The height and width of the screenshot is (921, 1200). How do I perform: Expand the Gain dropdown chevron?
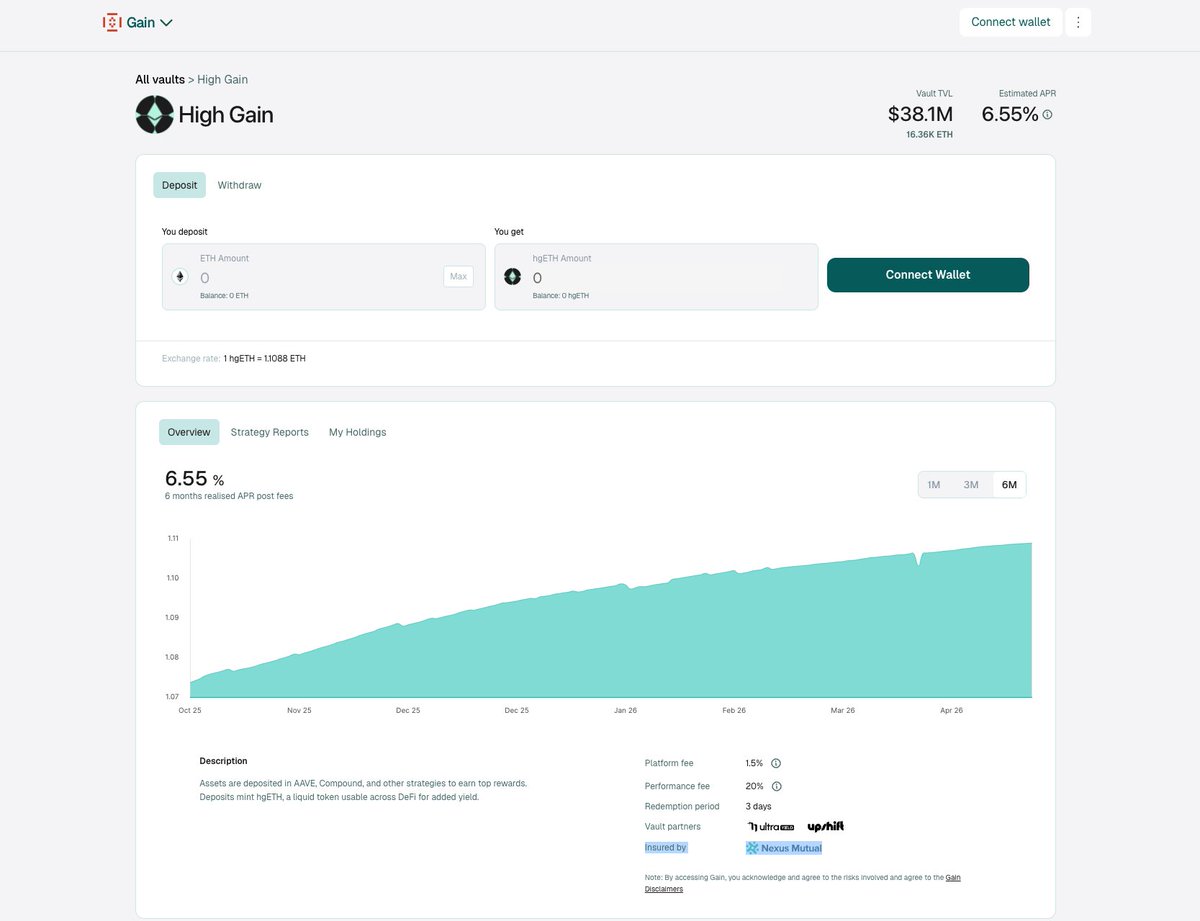[x=166, y=22]
